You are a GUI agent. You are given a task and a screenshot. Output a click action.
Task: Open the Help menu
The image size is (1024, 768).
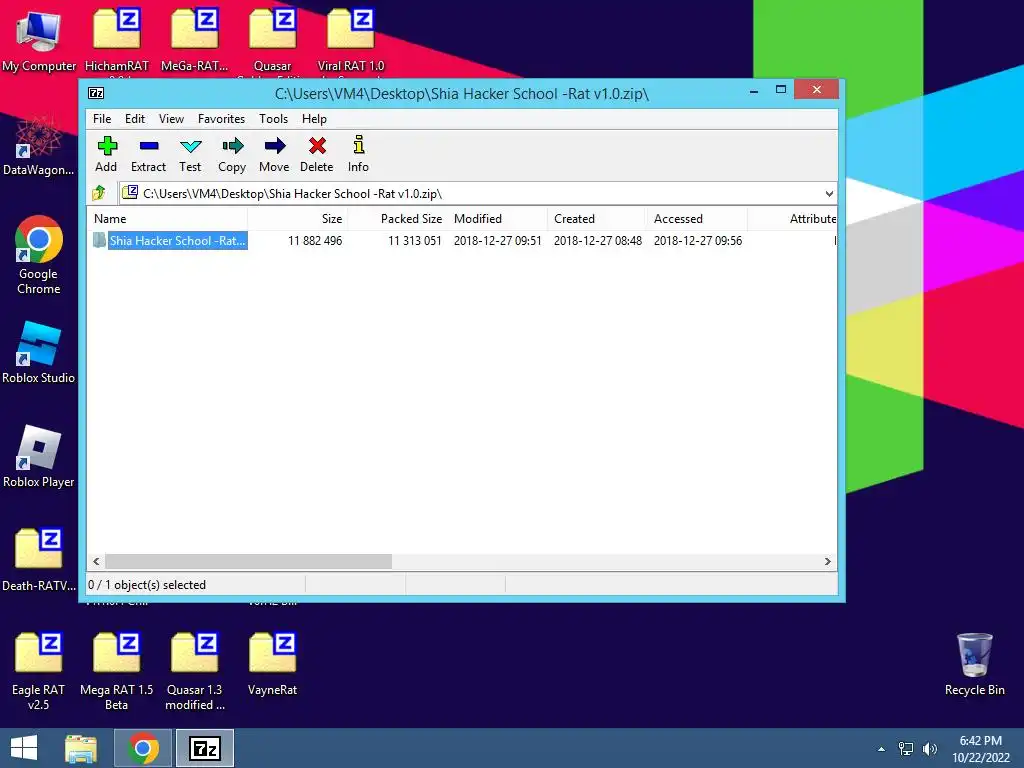314,119
